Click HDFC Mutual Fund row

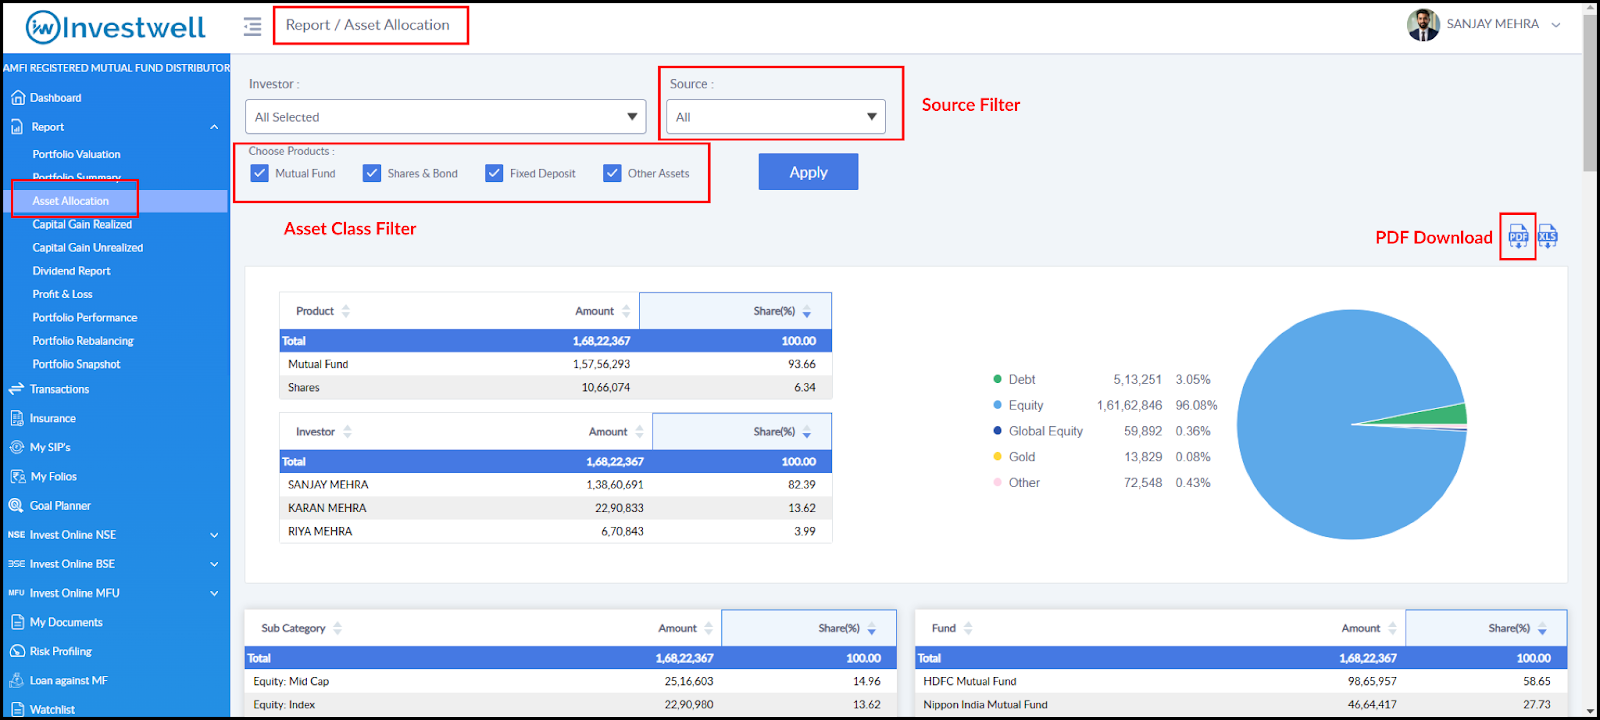[x=1241, y=681]
